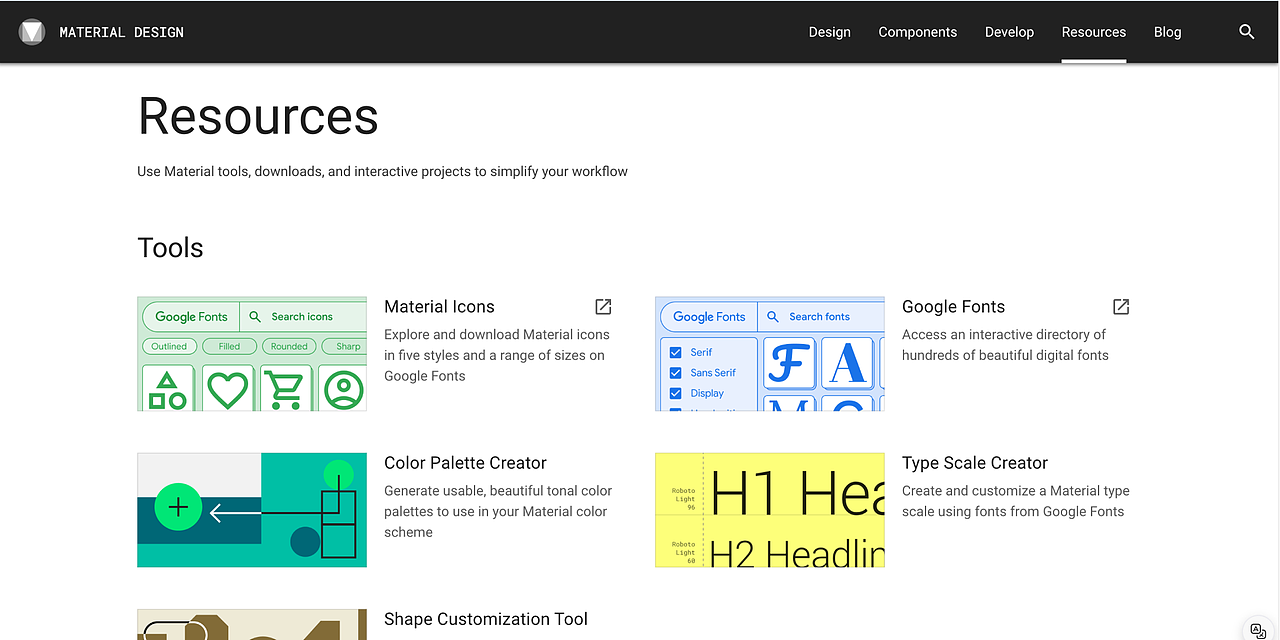Viewport: 1280px width, 640px height.
Task: Select the Resources tab
Action: pos(1093,32)
